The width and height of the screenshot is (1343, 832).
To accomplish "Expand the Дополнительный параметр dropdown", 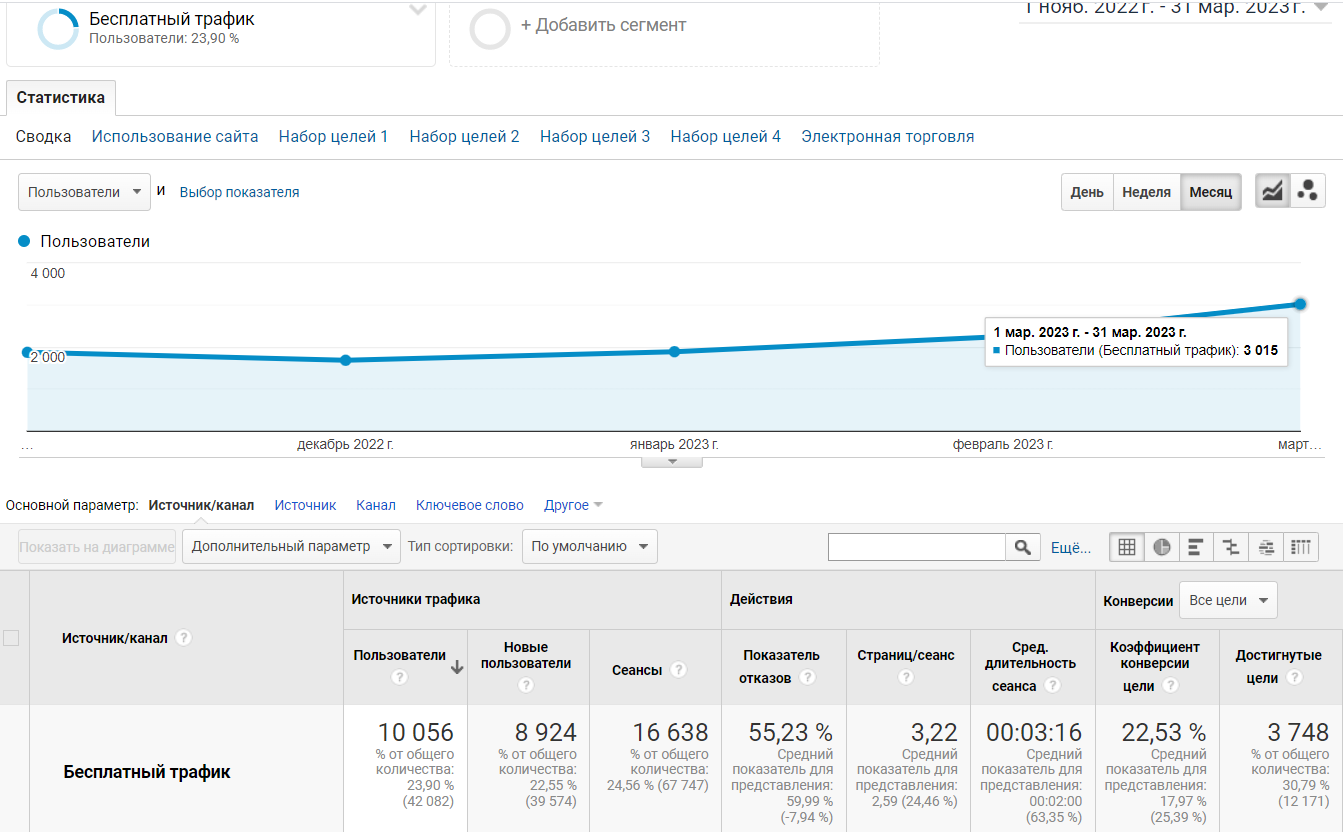I will [291, 547].
